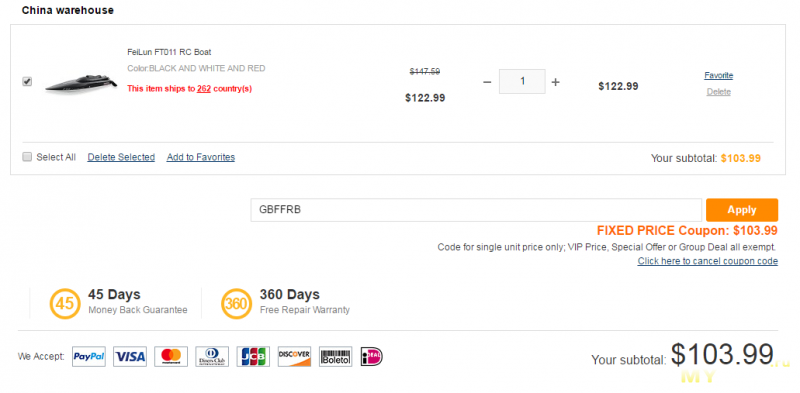Image resolution: width=800 pixels, height=393 pixels.
Task: Apply the GBFFRB coupon code
Action: [x=742, y=210]
